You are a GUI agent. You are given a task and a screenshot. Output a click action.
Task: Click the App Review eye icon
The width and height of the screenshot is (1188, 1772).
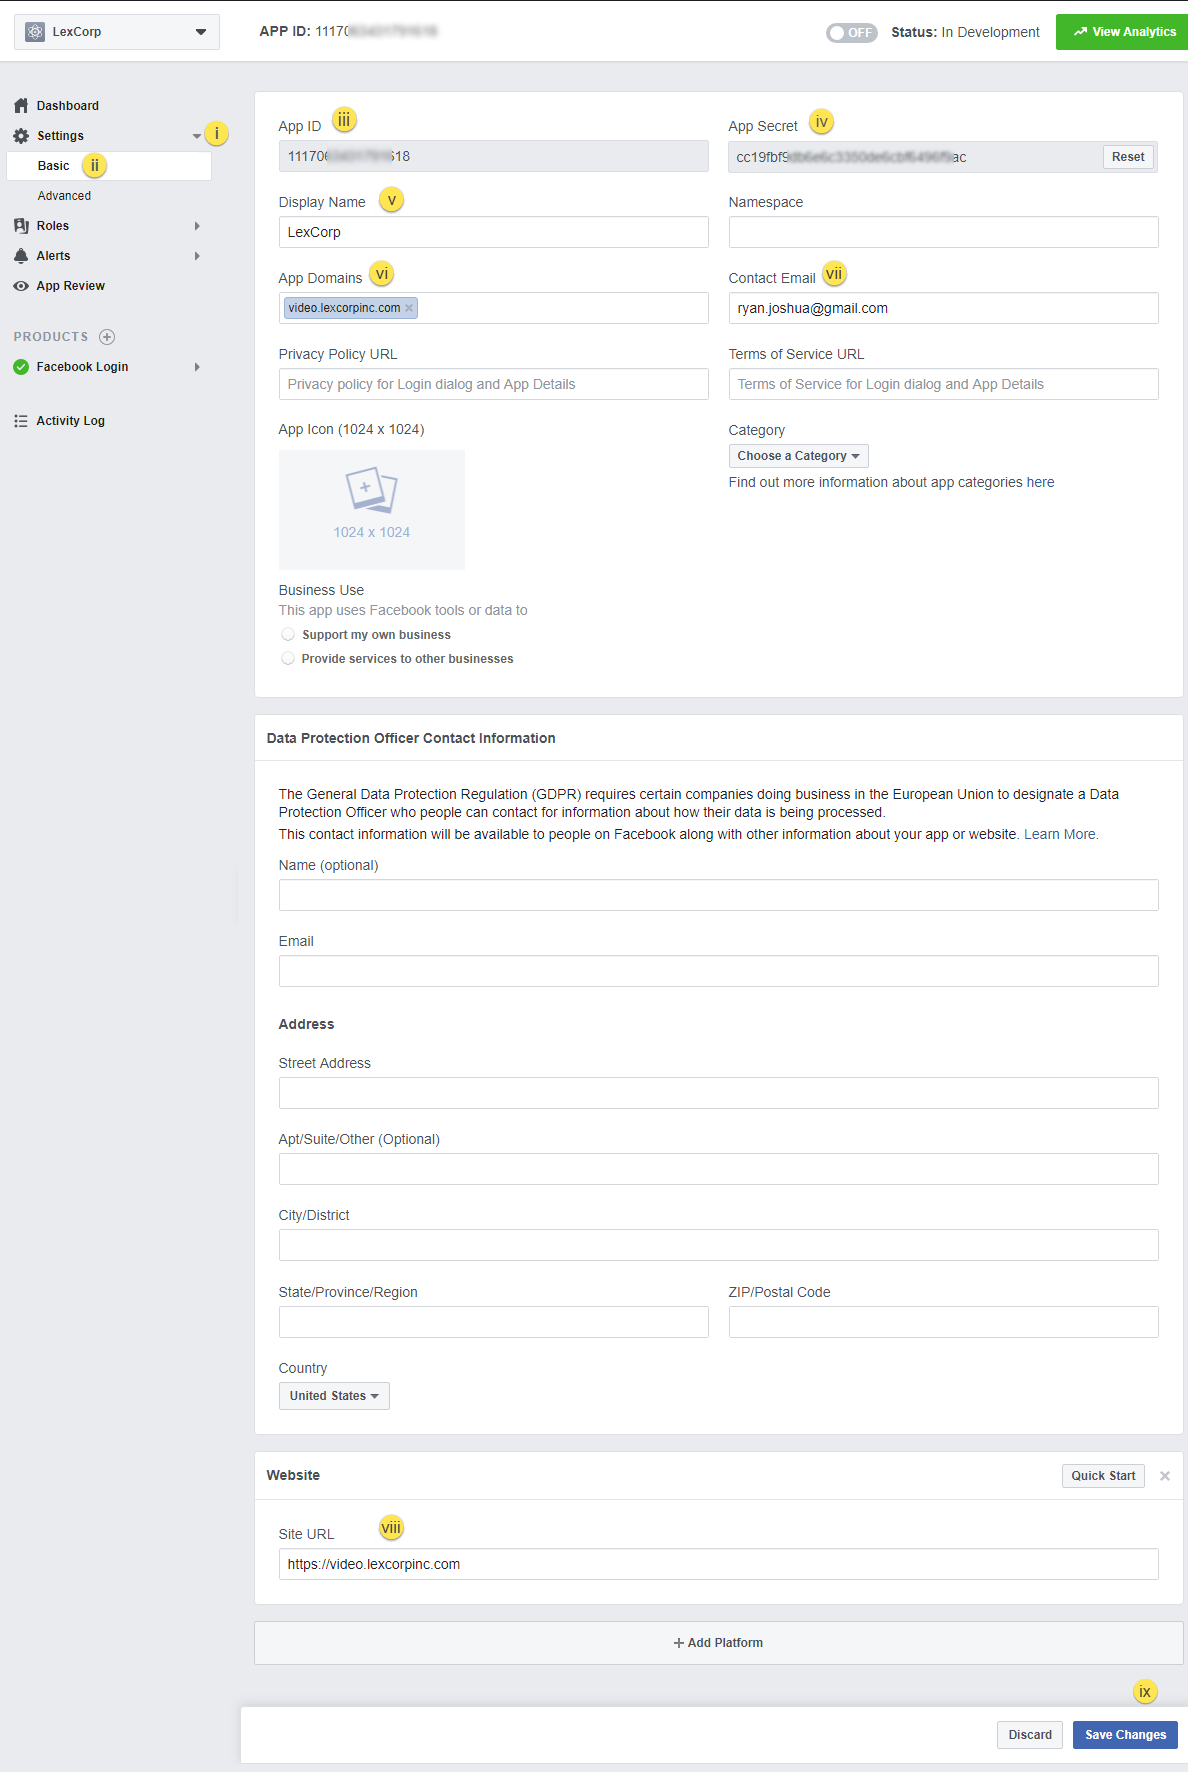tap(21, 286)
